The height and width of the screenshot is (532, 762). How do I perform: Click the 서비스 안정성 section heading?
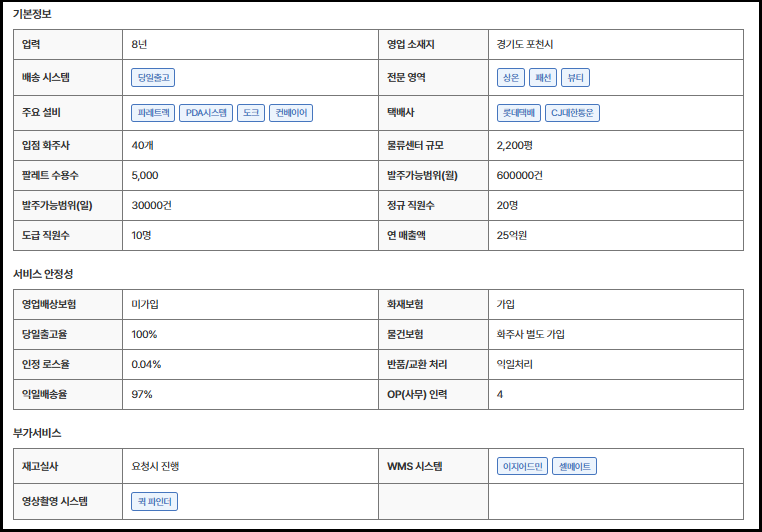(x=42, y=273)
